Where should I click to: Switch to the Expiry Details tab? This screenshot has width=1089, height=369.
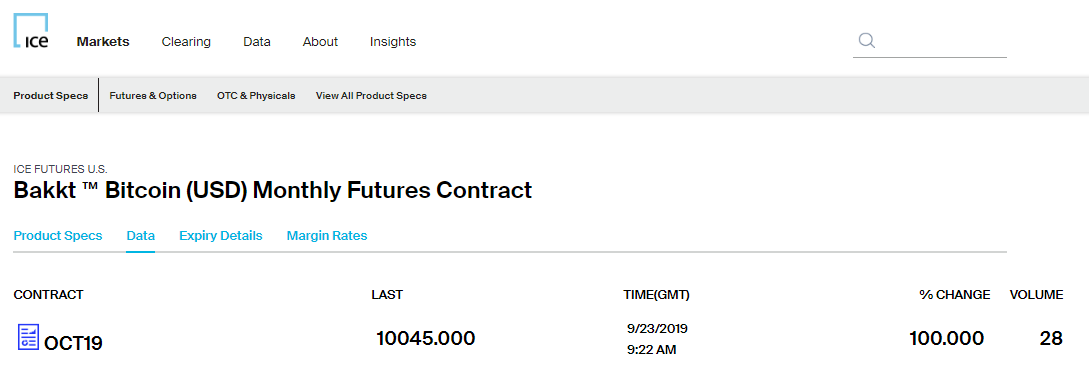click(x=221, y=236)
